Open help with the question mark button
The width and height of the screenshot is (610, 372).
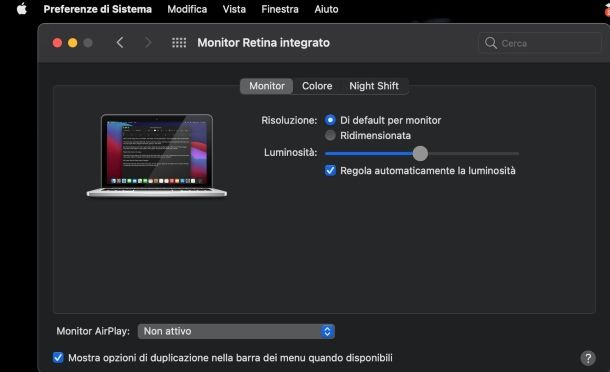(x=588, y=358)
